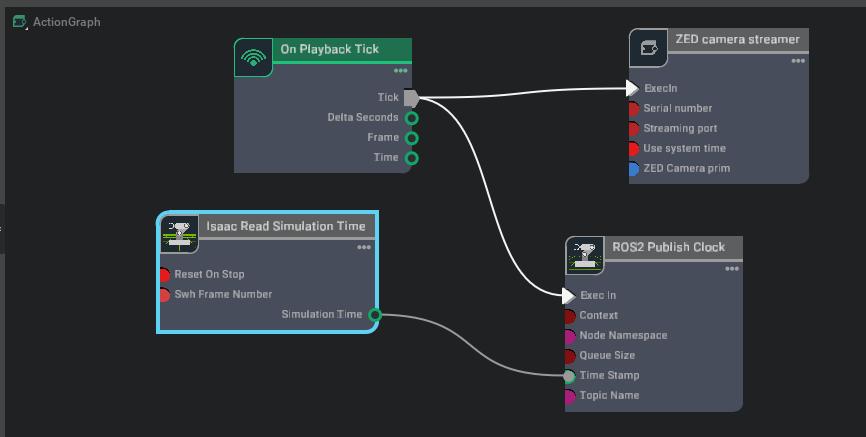Screen dimensions: 866x437
Task: Click the Queue Size label
Action: coord(607,355)
